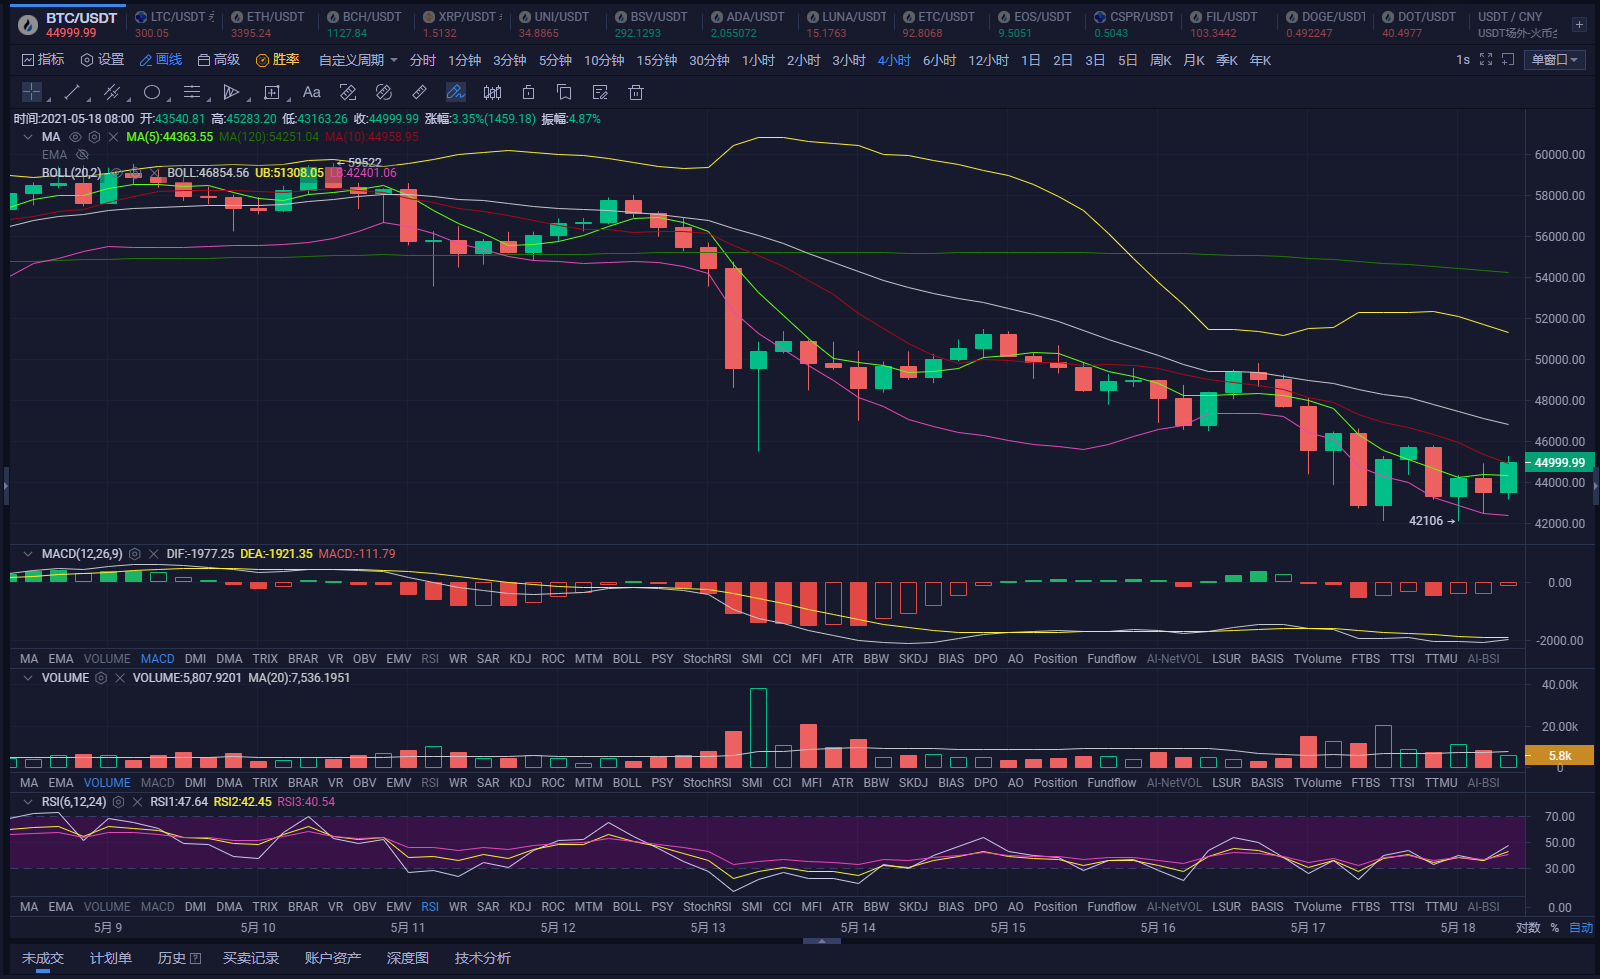Toggle EMA visibility eye icon
The image size is (1600, 979).
83,154
